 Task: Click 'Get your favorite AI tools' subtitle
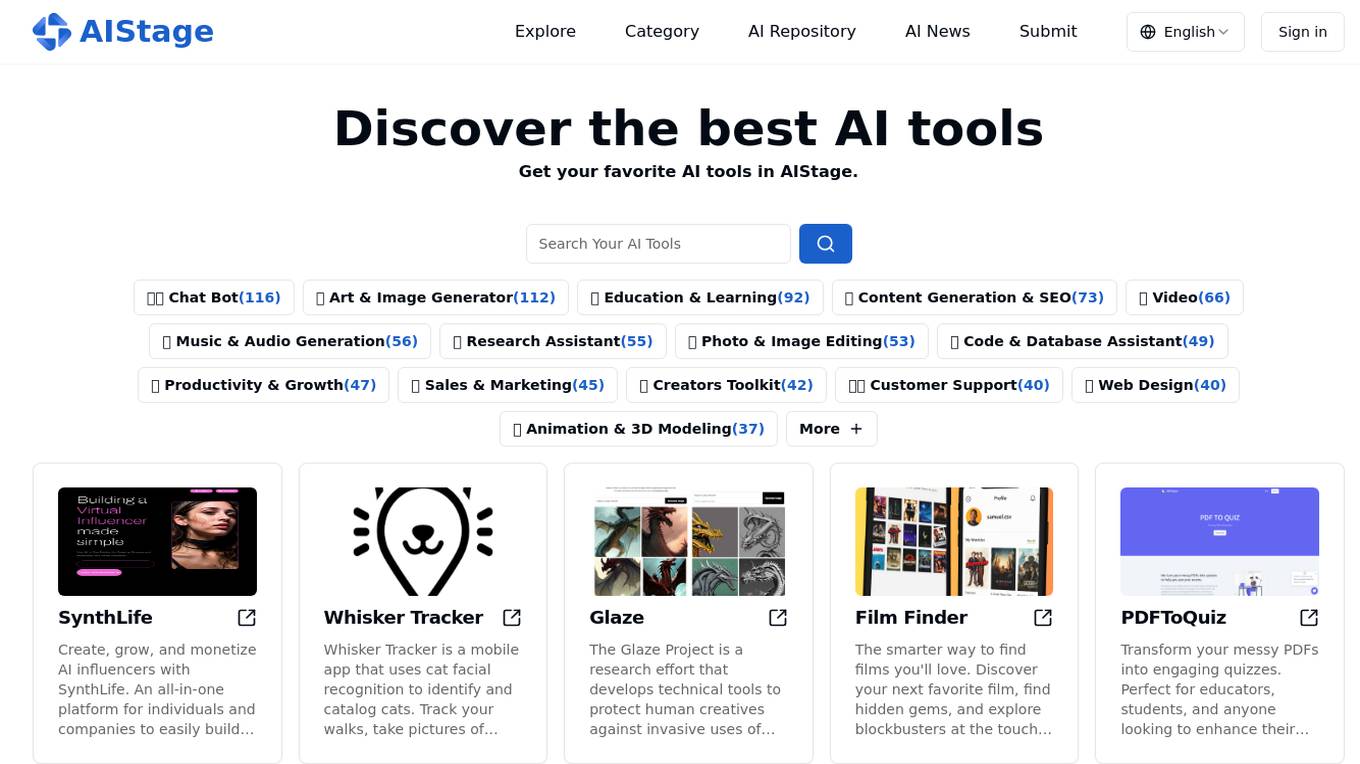pyautogui.click(x=688, y=172)
